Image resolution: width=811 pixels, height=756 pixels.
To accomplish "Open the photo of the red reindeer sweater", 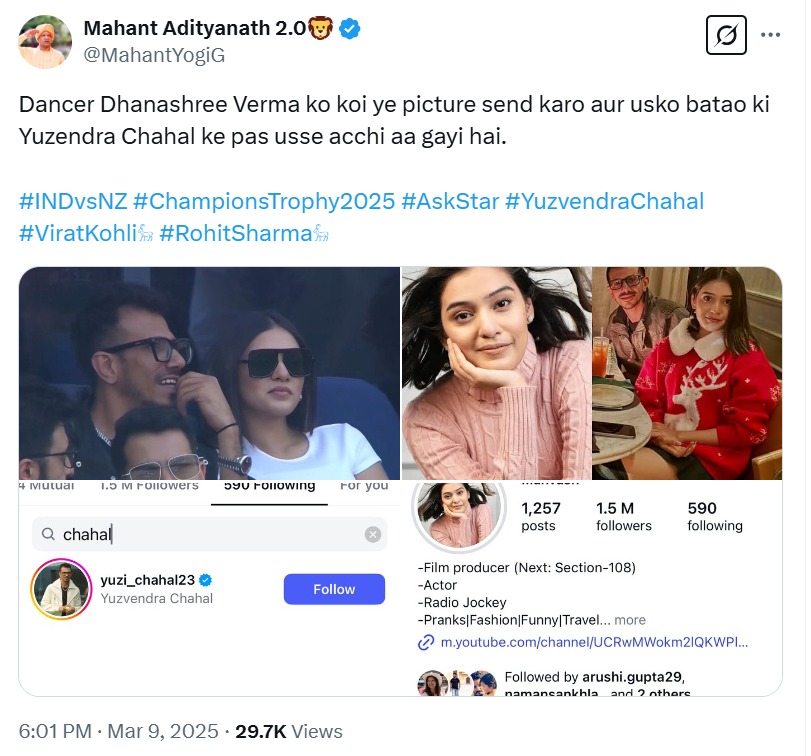I will click(x=686, y=373).
